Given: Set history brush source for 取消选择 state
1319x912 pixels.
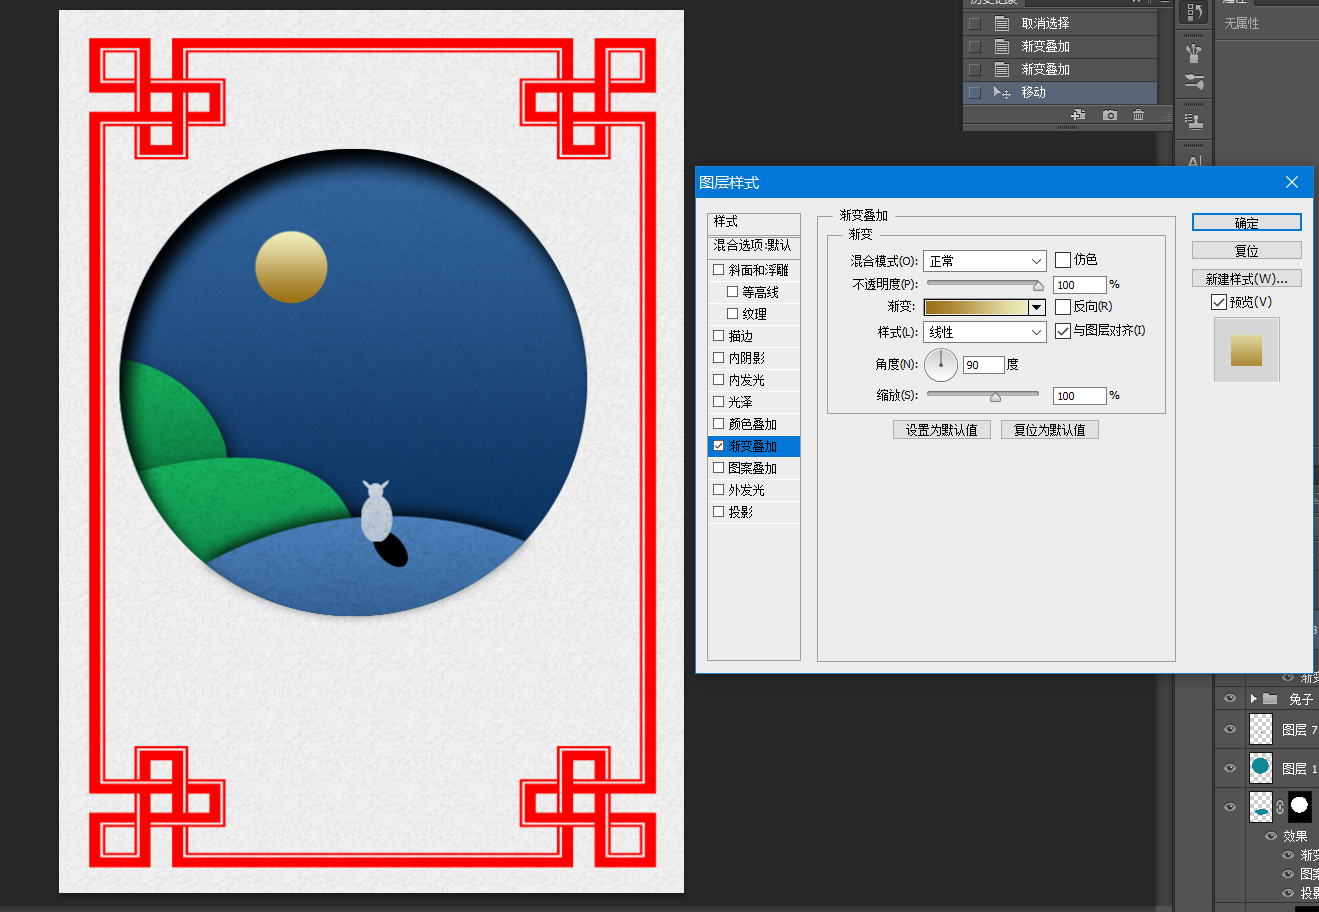Looking at the screenshot, I should pyautogui.click(x=975, y=23).
